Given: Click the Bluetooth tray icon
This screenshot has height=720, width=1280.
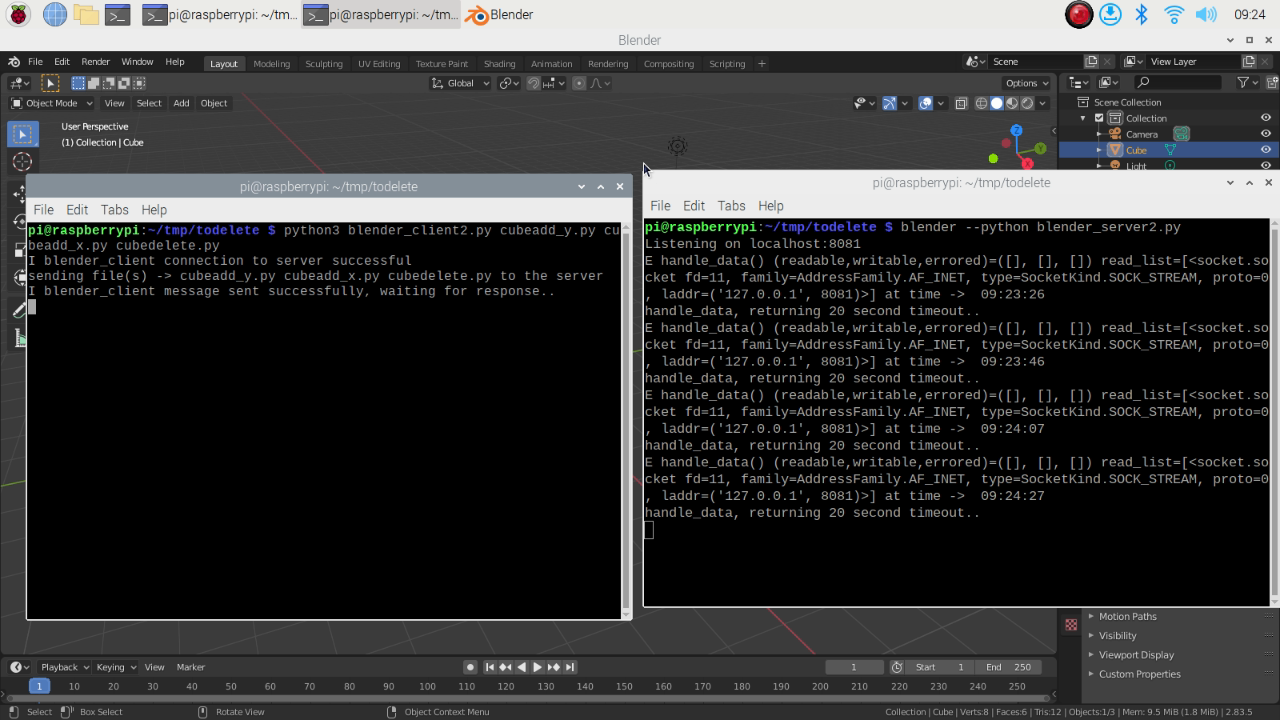Looking at the screenshot, I should click(x=1141, y=14).
